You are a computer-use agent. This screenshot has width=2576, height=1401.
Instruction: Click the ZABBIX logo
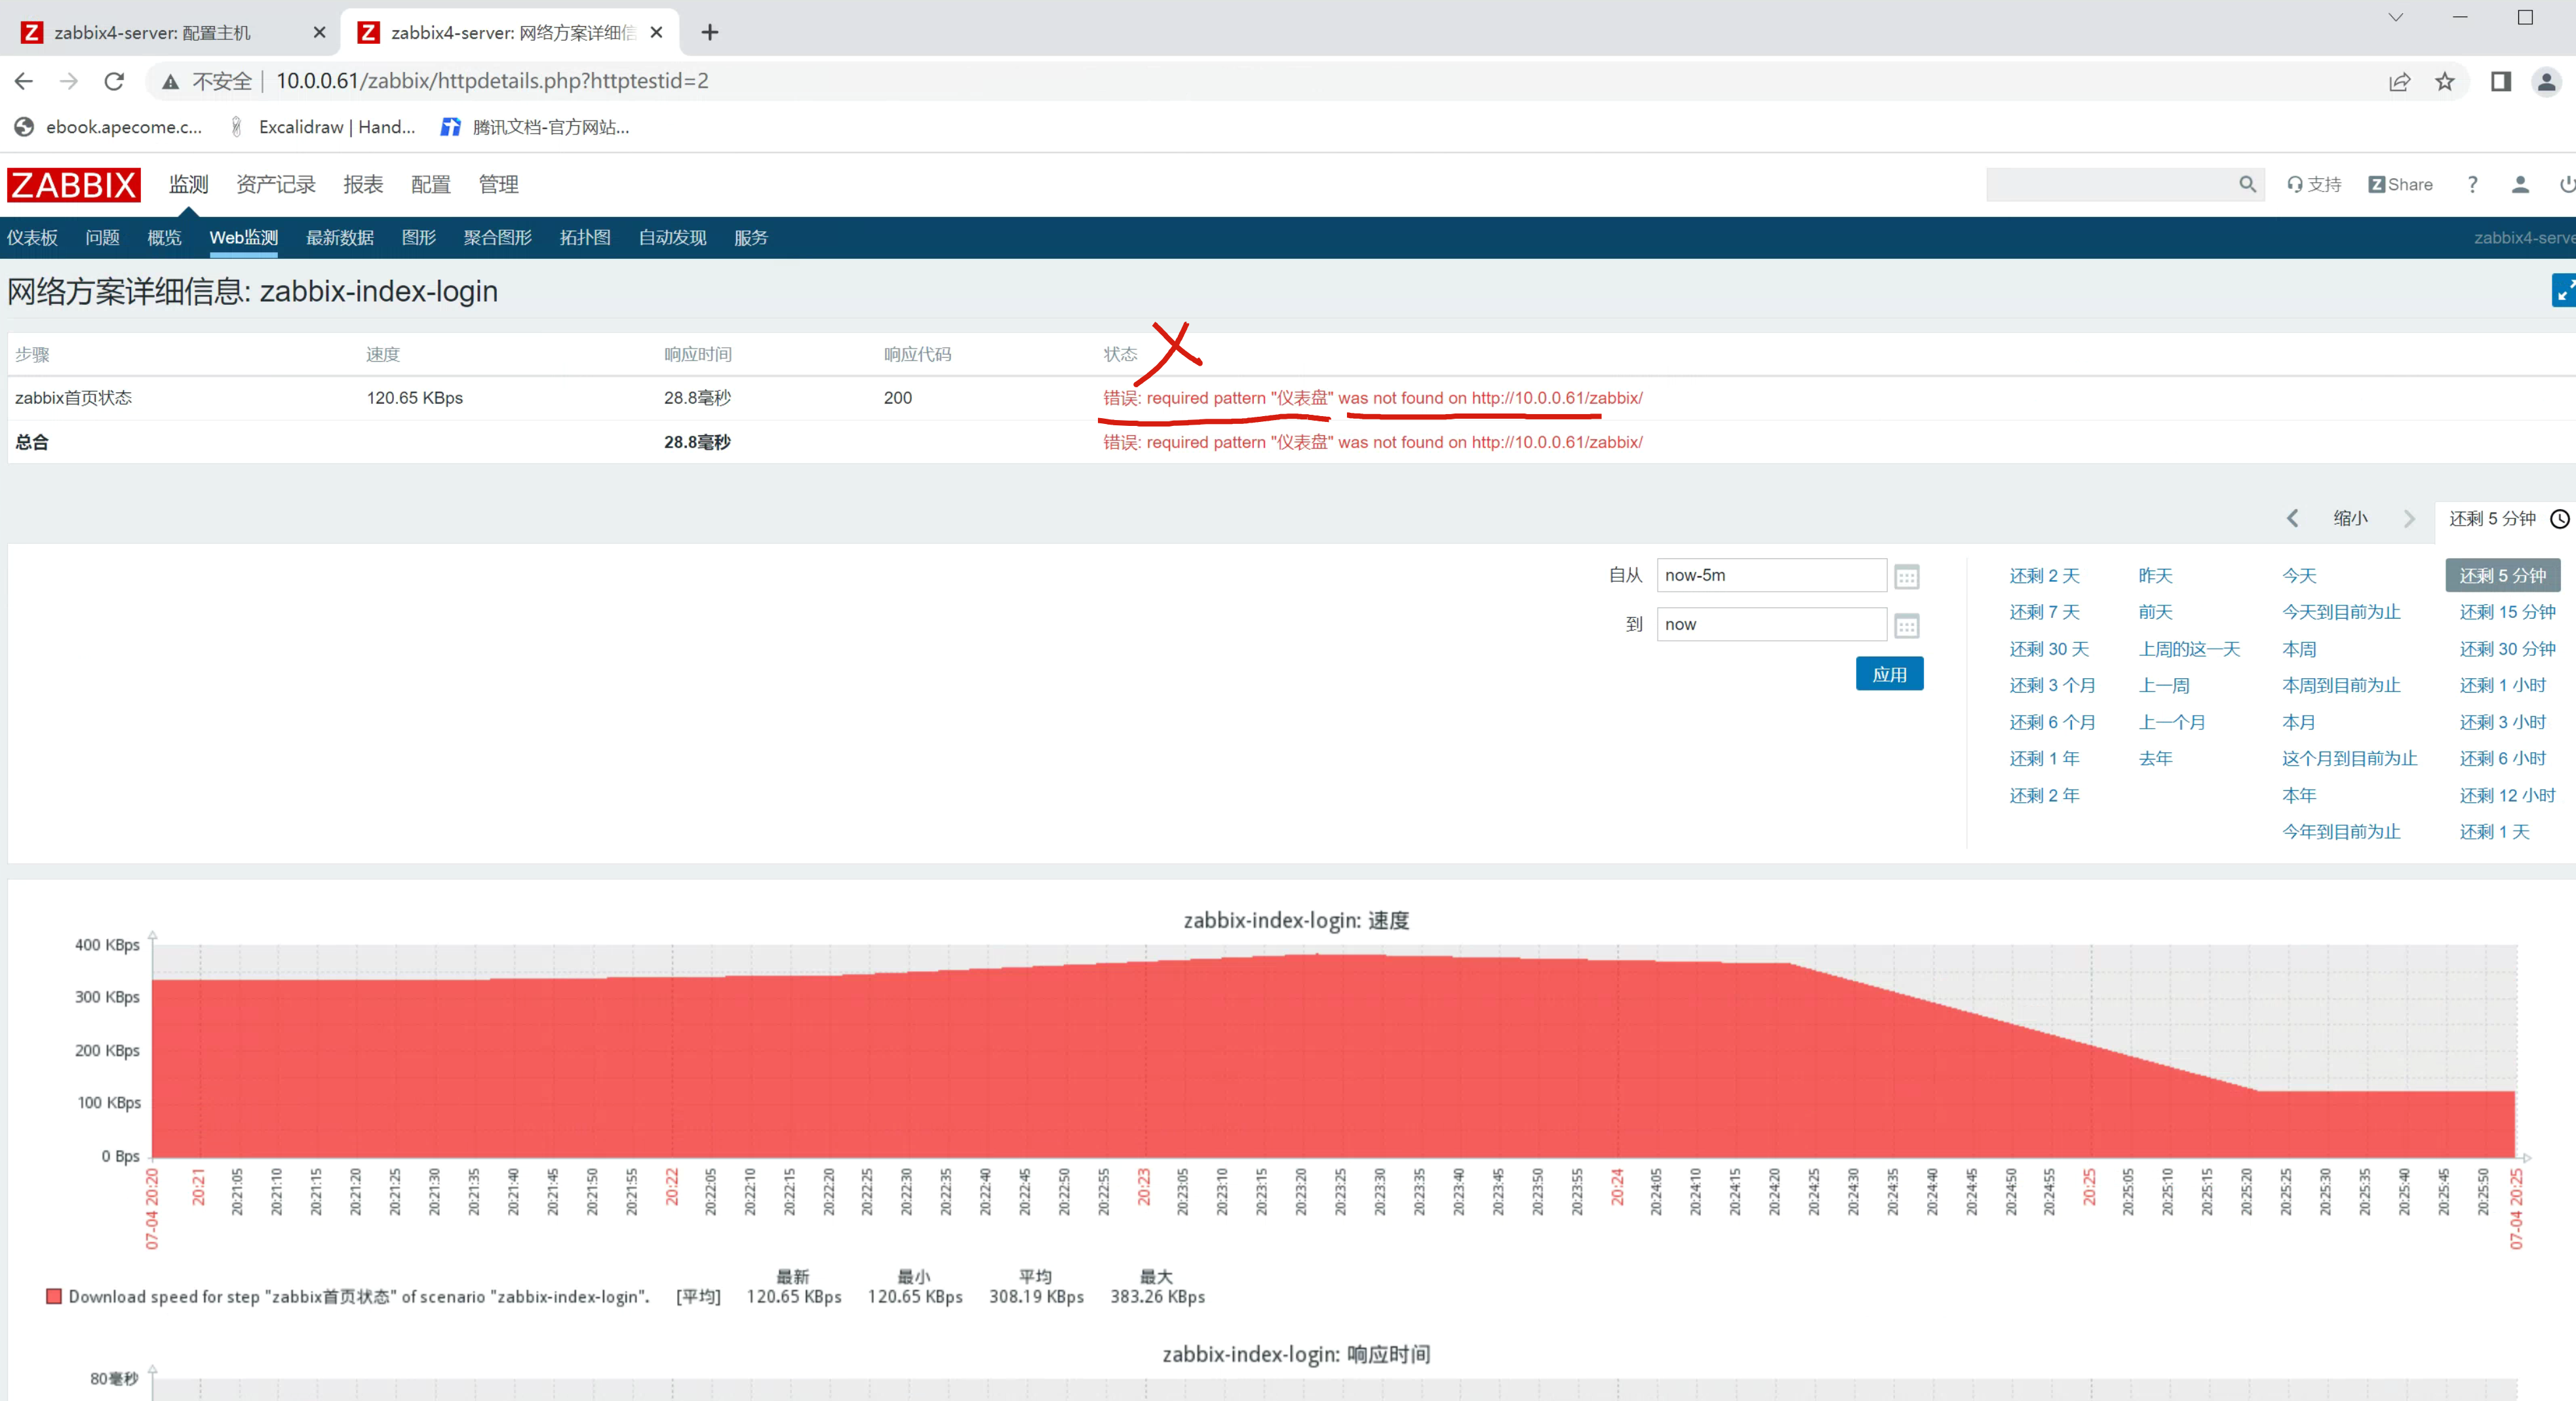(x=73, y=185)
